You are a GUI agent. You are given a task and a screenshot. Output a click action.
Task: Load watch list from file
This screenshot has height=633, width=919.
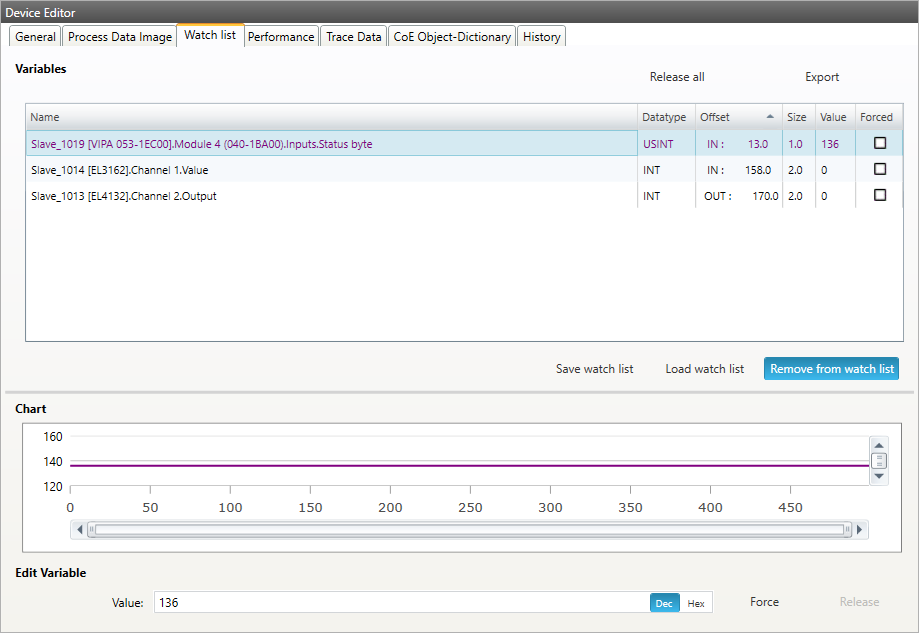pyautogui.click(x=704, y=369)
